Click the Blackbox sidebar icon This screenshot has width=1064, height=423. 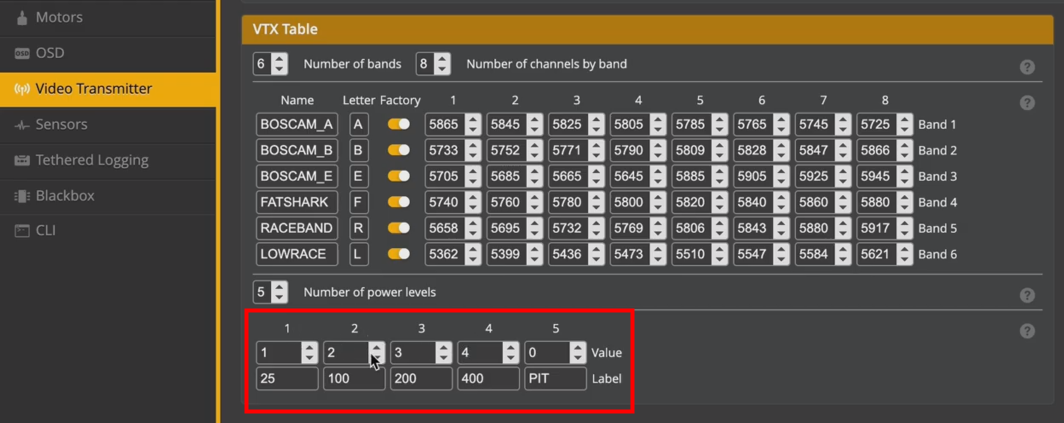pos(21,196)
